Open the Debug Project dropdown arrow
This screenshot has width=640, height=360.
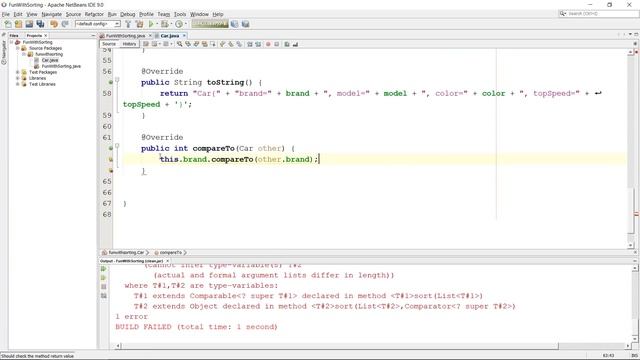(171, 24)
